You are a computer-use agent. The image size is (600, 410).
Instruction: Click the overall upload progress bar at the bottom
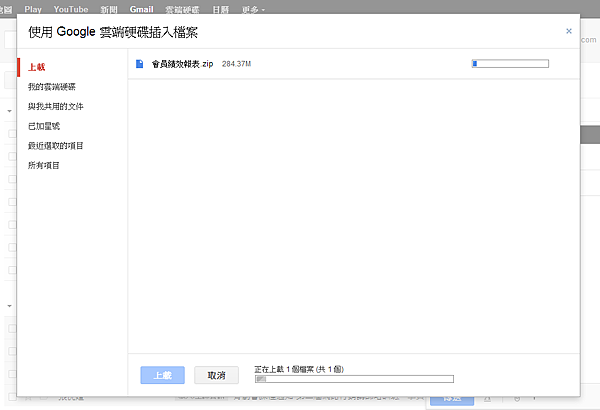click(354, 379)
